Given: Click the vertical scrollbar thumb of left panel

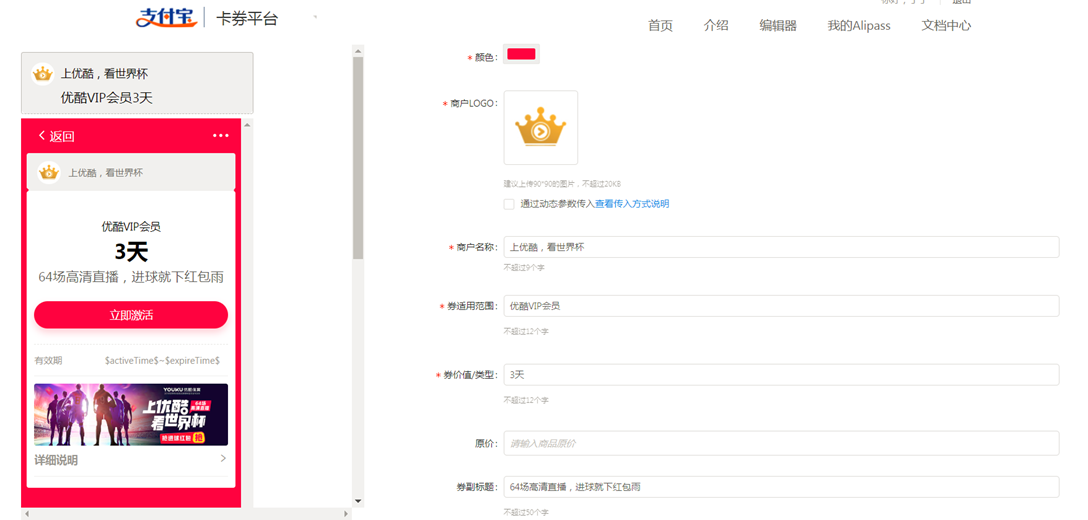Looking at the screenshot, I should pyautogui.click(x=358, y=158).
